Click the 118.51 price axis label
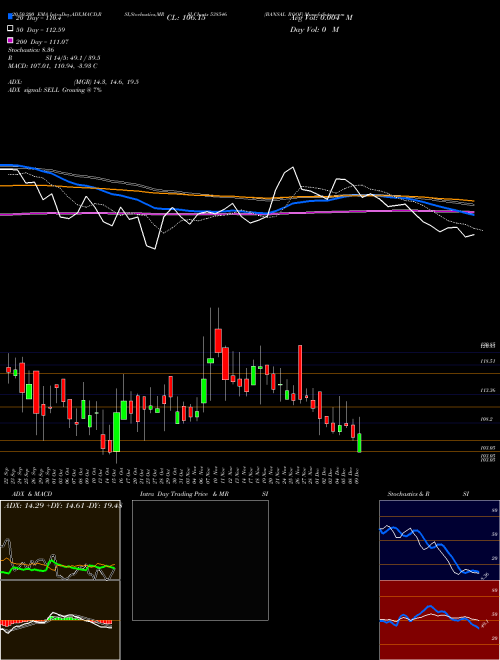 pyautogui.click(x=487, y=361)
